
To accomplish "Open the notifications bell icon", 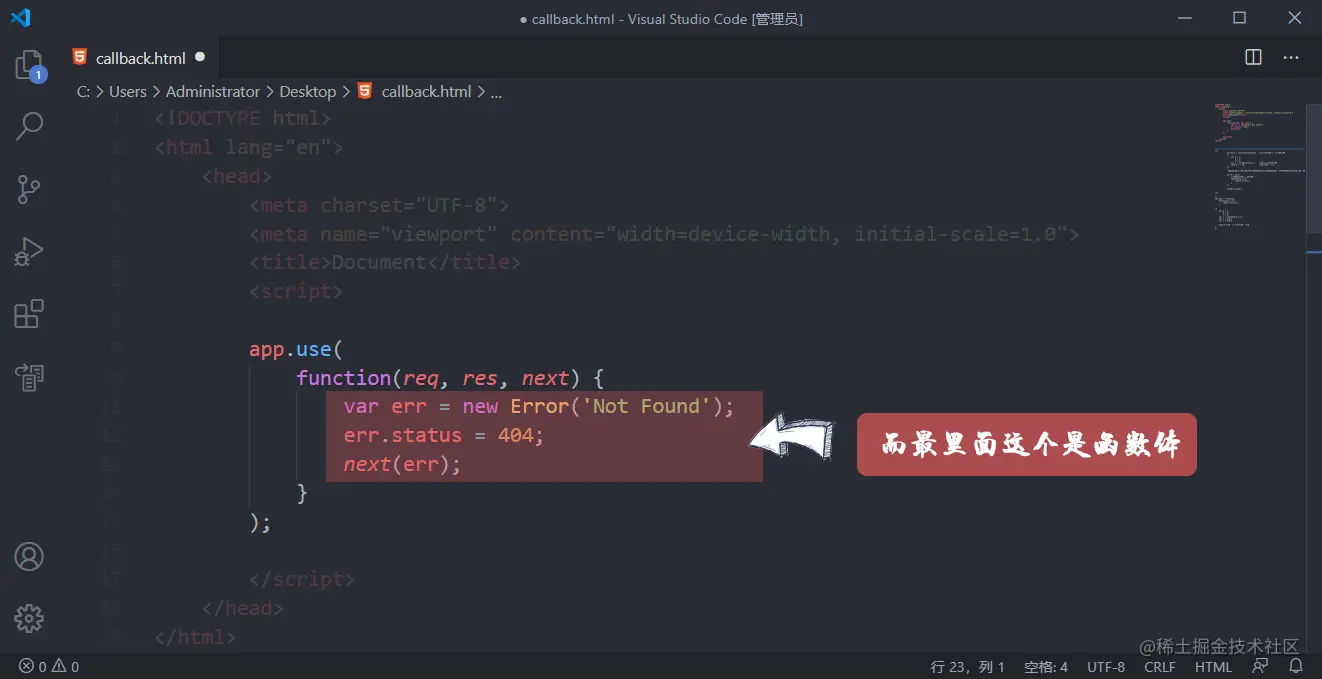I will 1295,666.
